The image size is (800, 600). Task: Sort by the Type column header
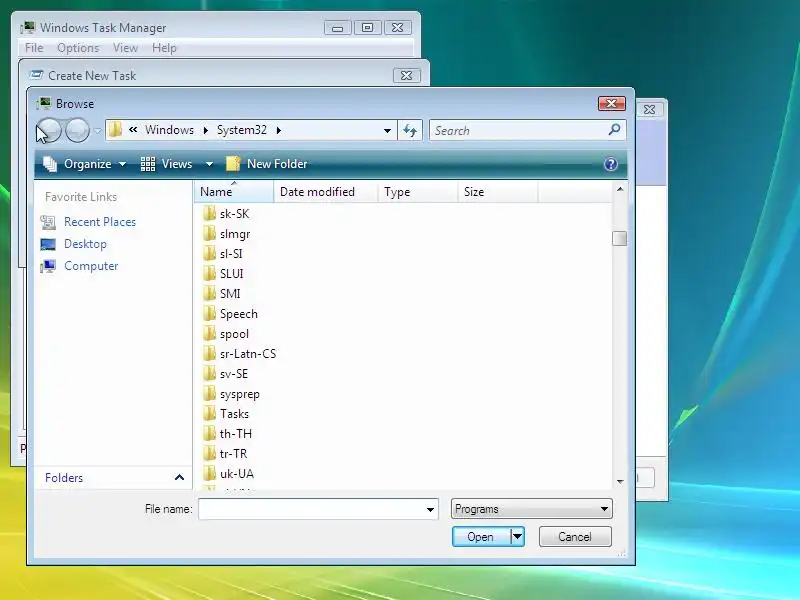[x=418, y=192]
